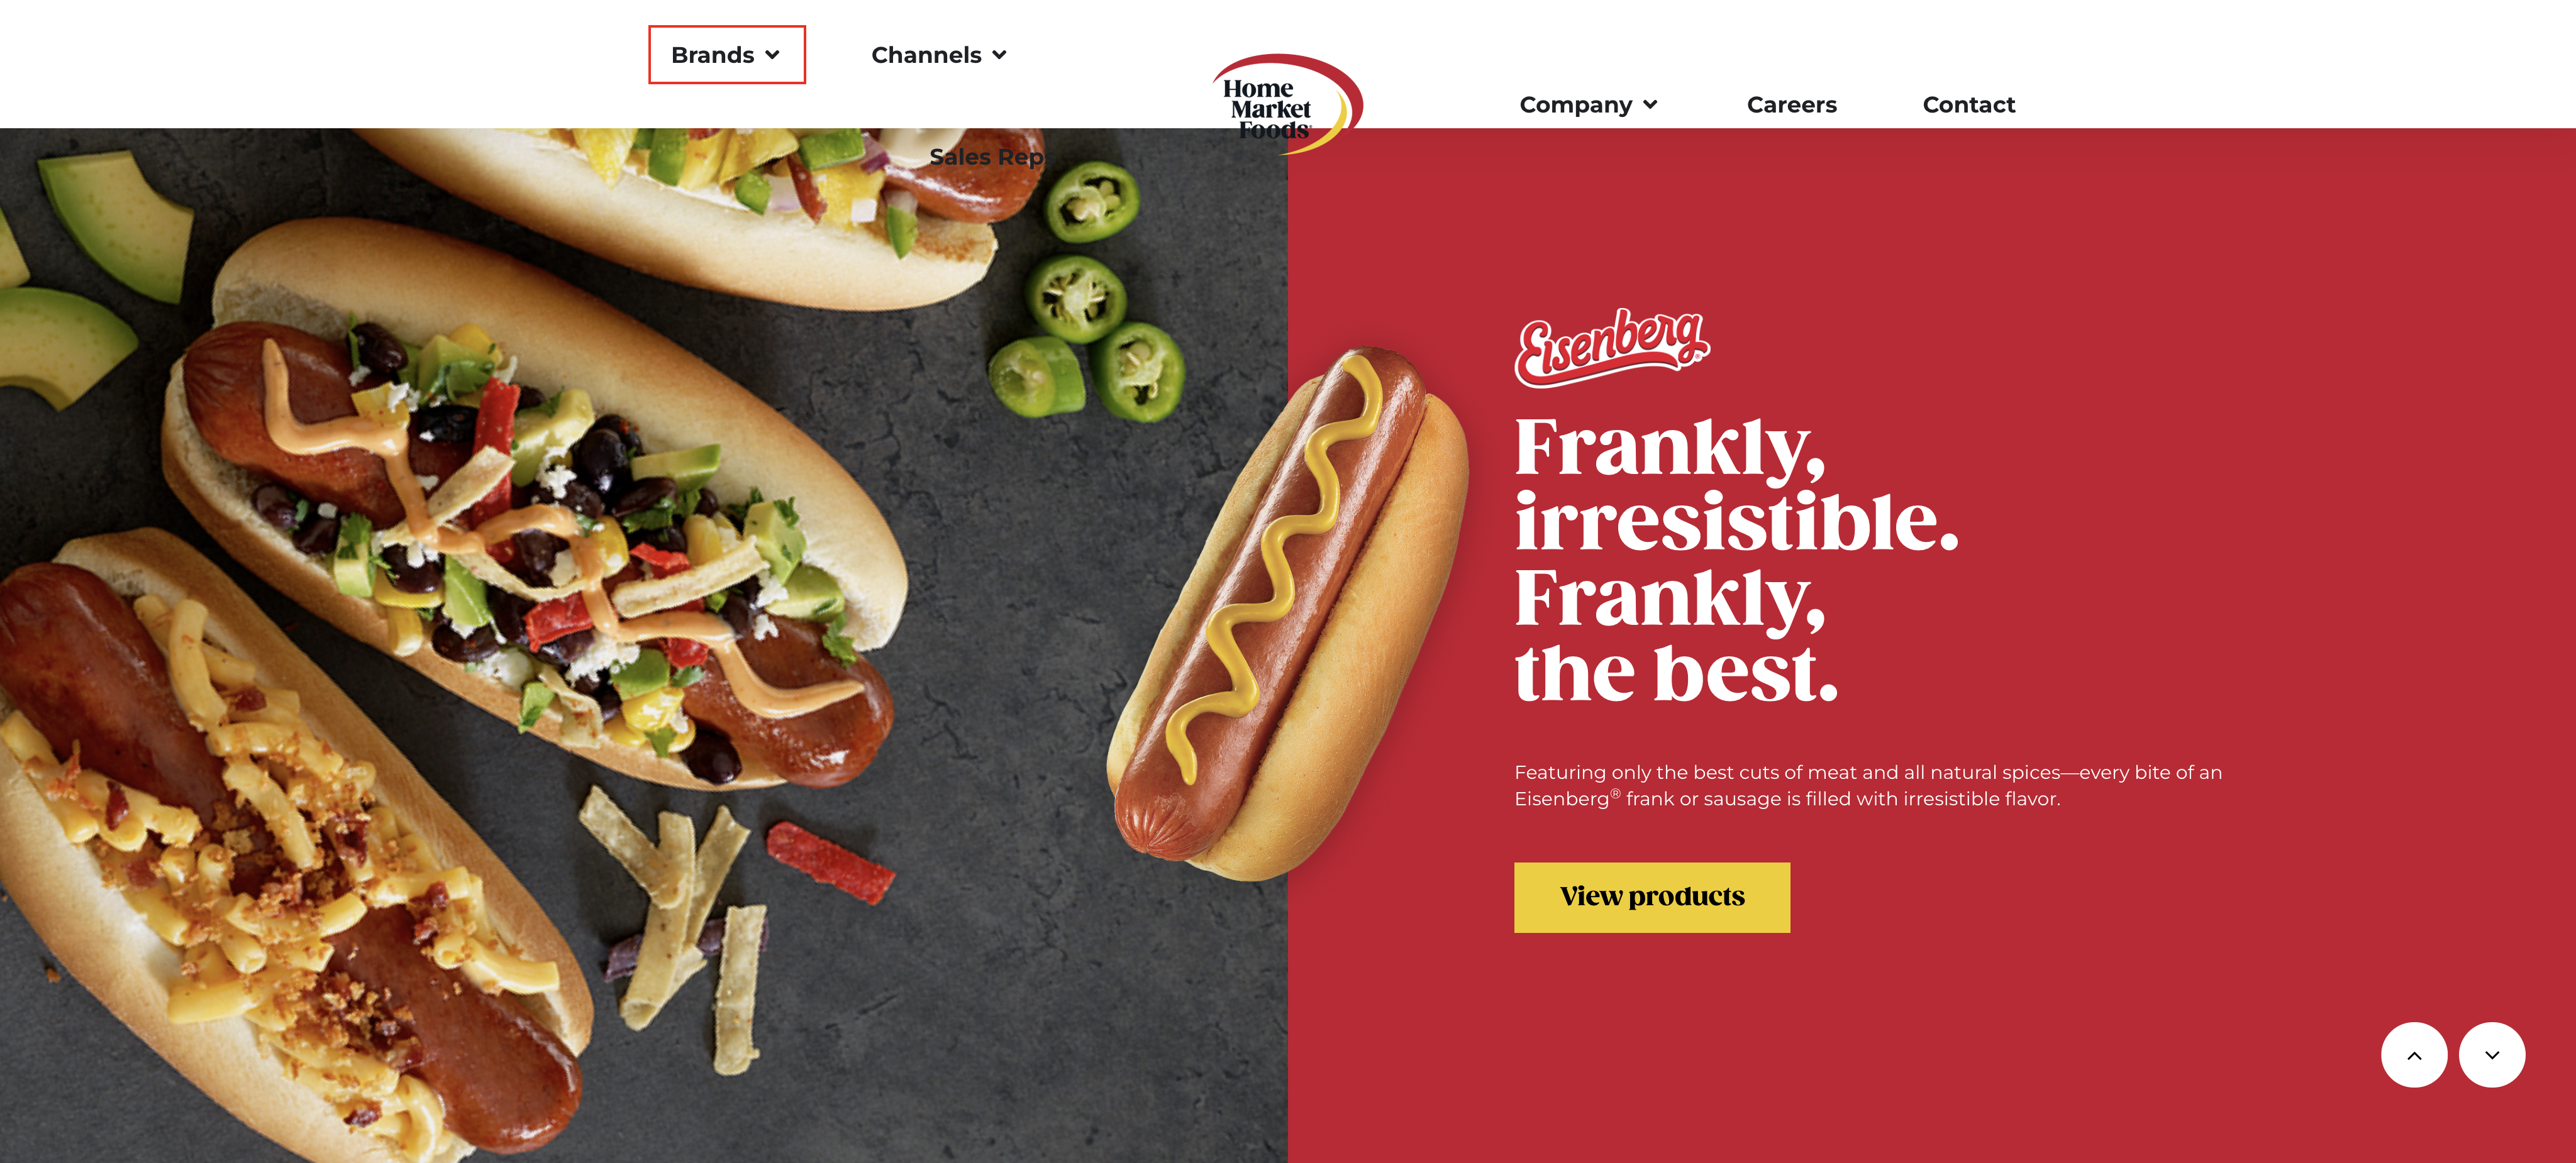Click the chevron beside Brands
Viewport: 2576px width, 1163px height.
tap(772, 55)
